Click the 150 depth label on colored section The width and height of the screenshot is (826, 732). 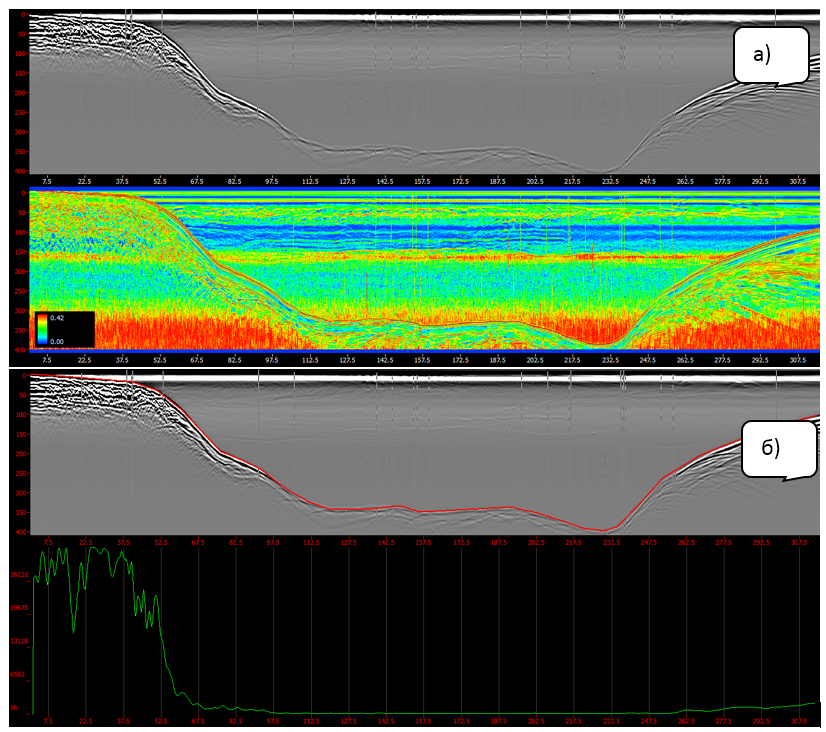click(21, 252)
